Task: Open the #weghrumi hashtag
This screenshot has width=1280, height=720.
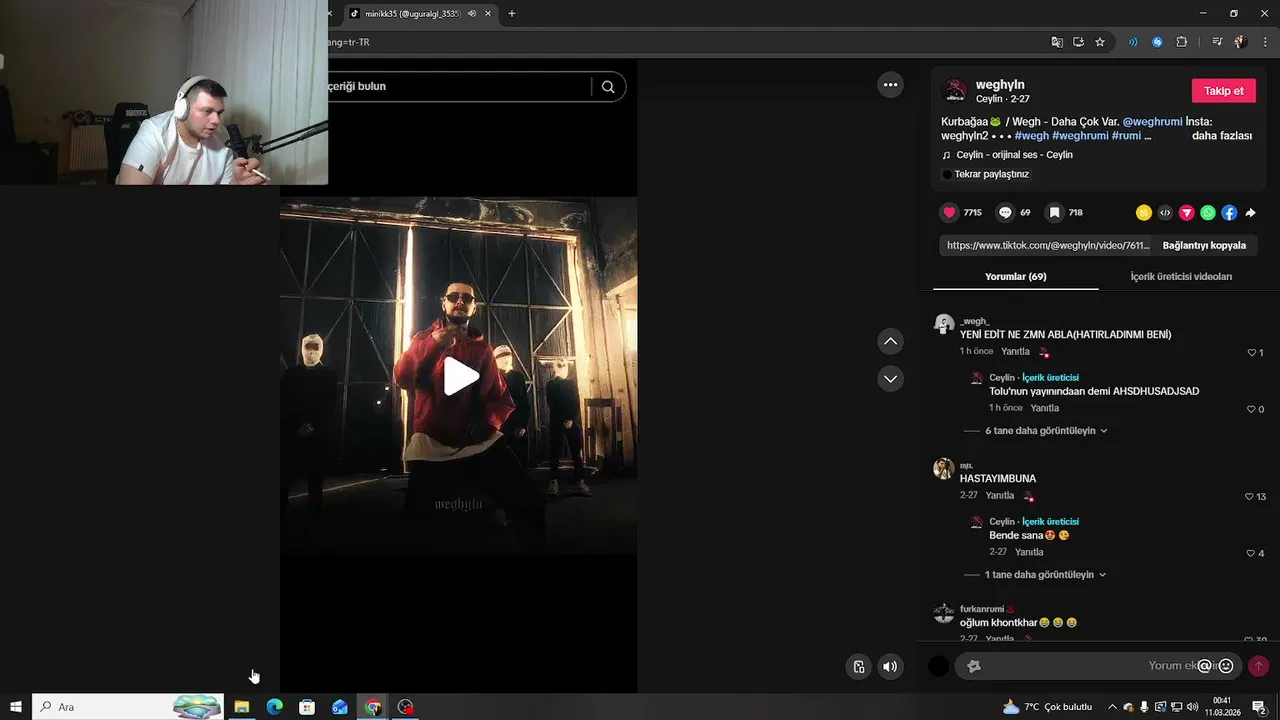Action: tap(1080, 136)
